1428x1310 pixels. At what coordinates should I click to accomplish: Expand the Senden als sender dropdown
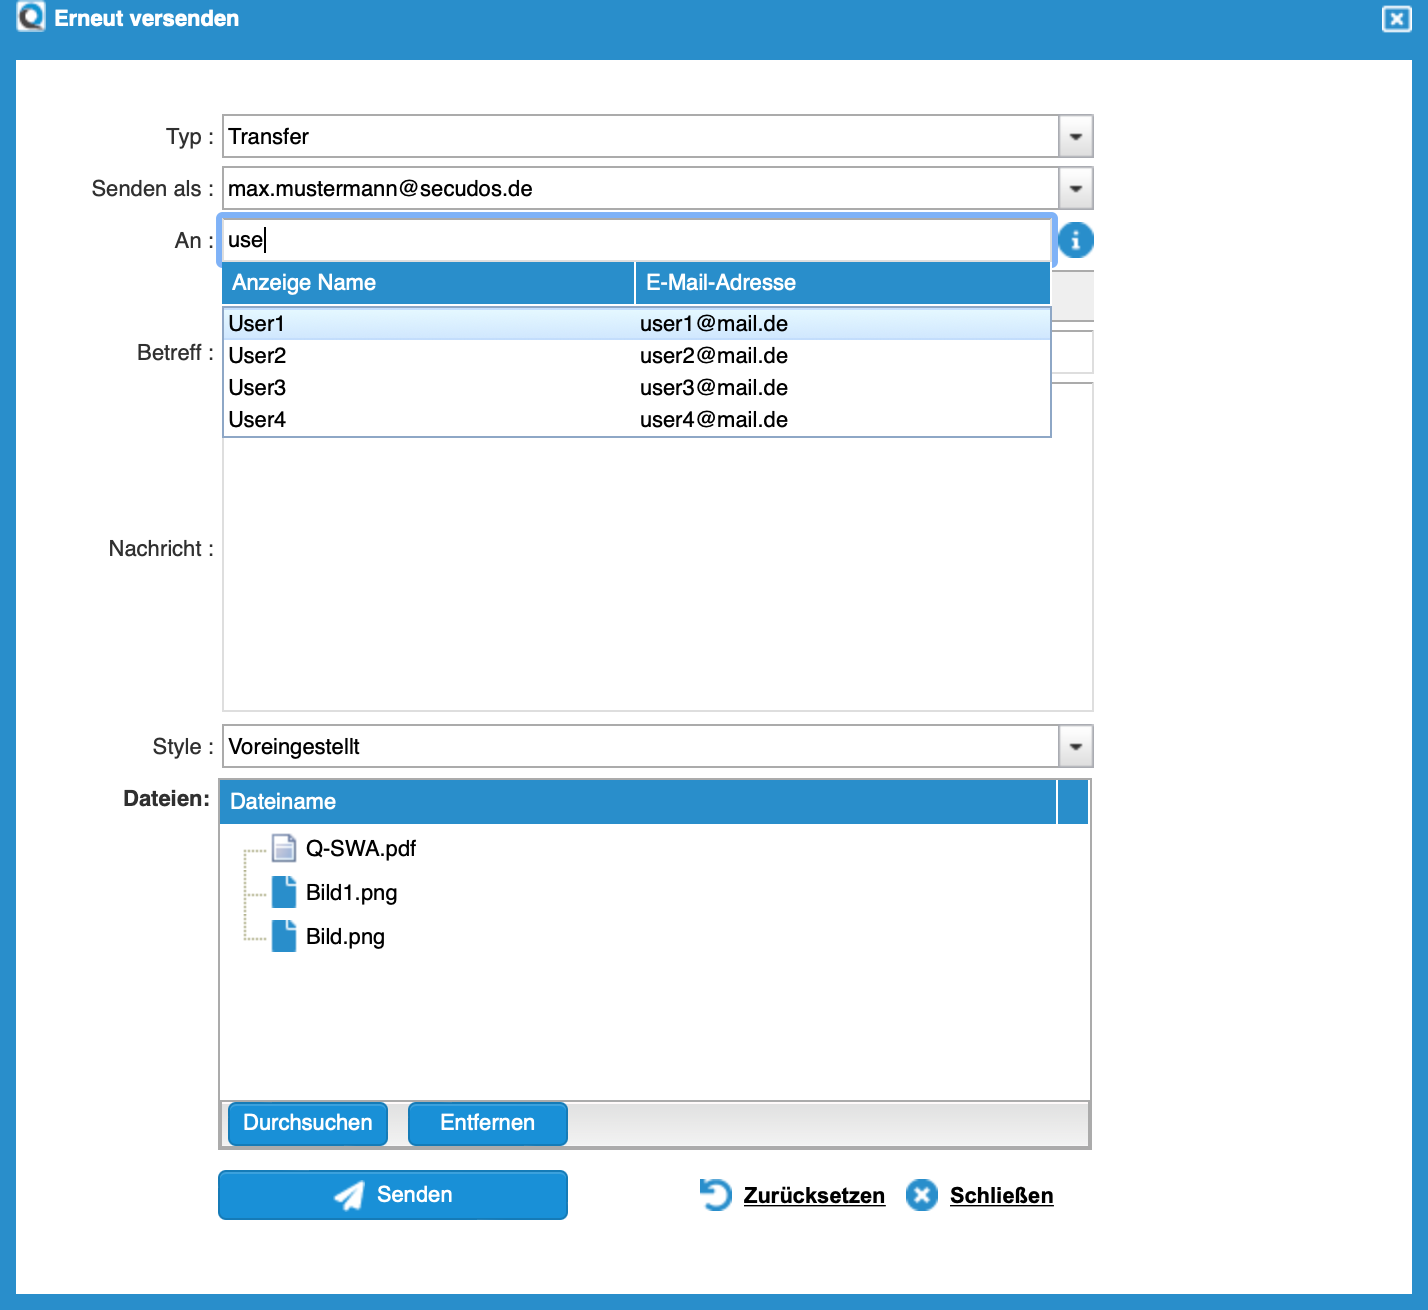click(x=1076, y=189)
